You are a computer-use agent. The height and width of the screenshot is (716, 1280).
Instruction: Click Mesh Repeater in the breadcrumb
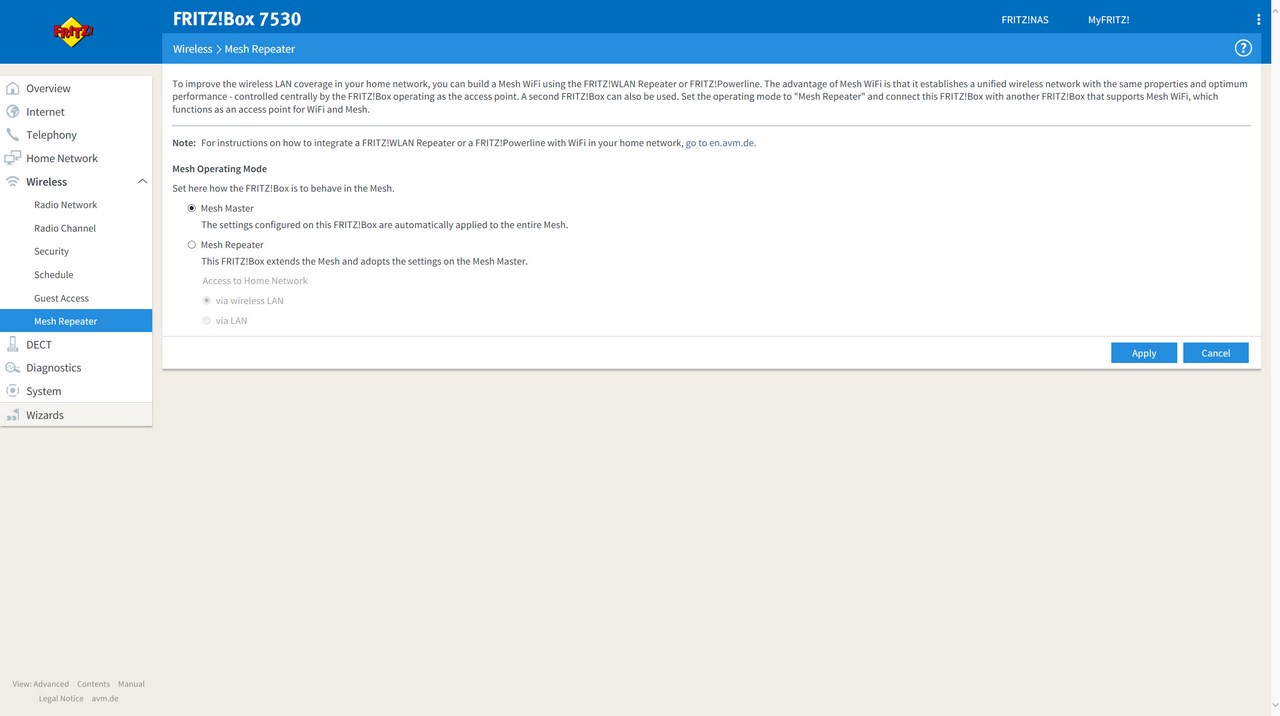coord(260,49)
